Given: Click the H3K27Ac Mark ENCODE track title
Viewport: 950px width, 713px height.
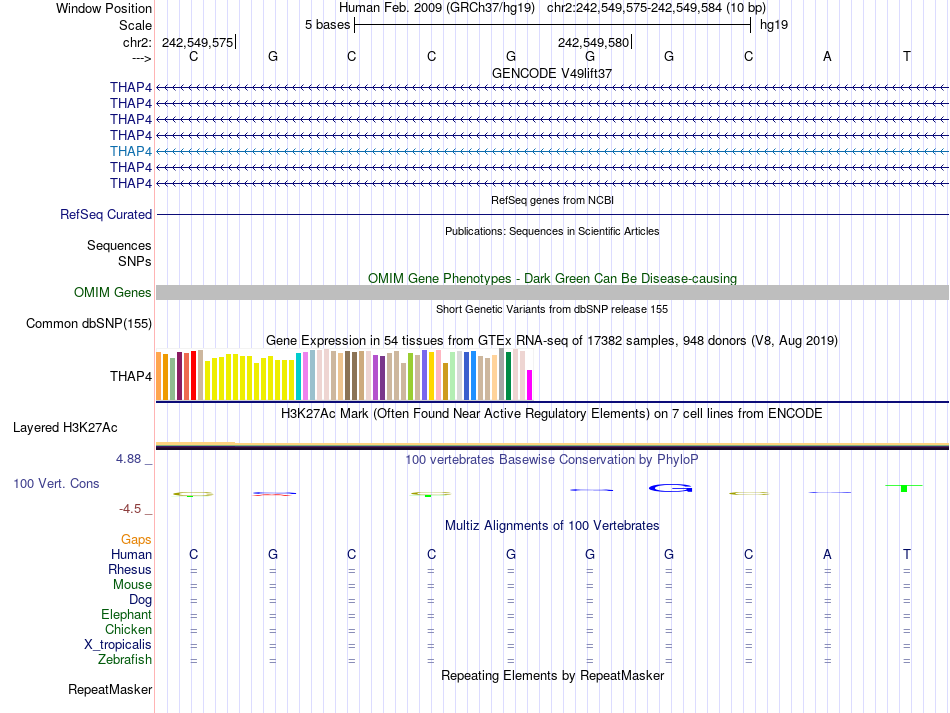Looking at the screenshot, I should click(x=552, y=414).
